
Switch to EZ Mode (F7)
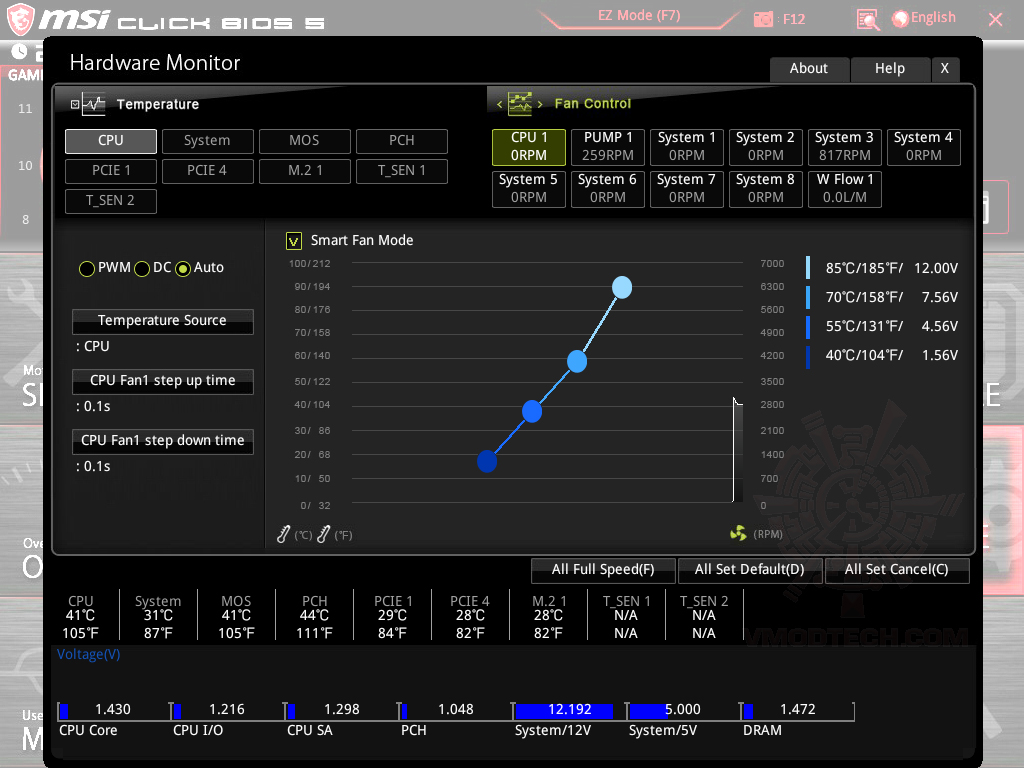point(639,16)
